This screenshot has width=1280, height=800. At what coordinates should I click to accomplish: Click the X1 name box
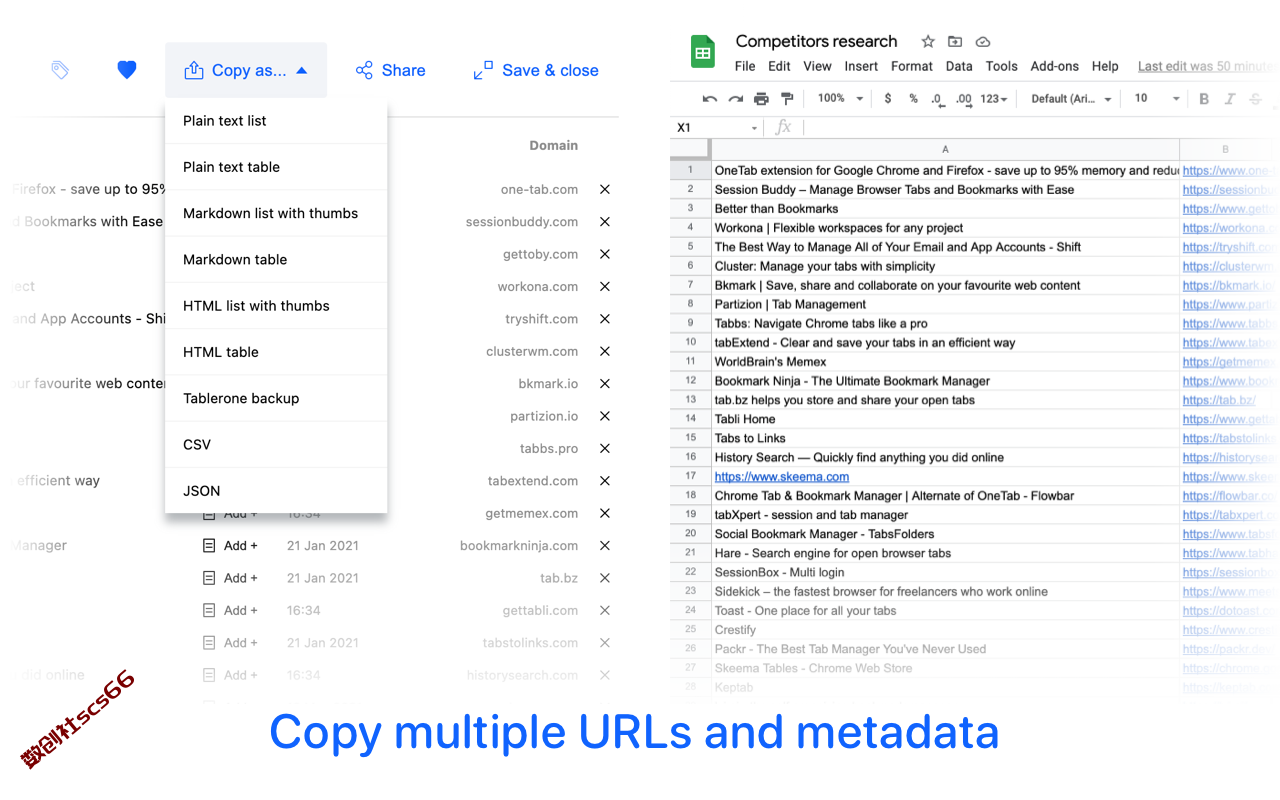715,127
